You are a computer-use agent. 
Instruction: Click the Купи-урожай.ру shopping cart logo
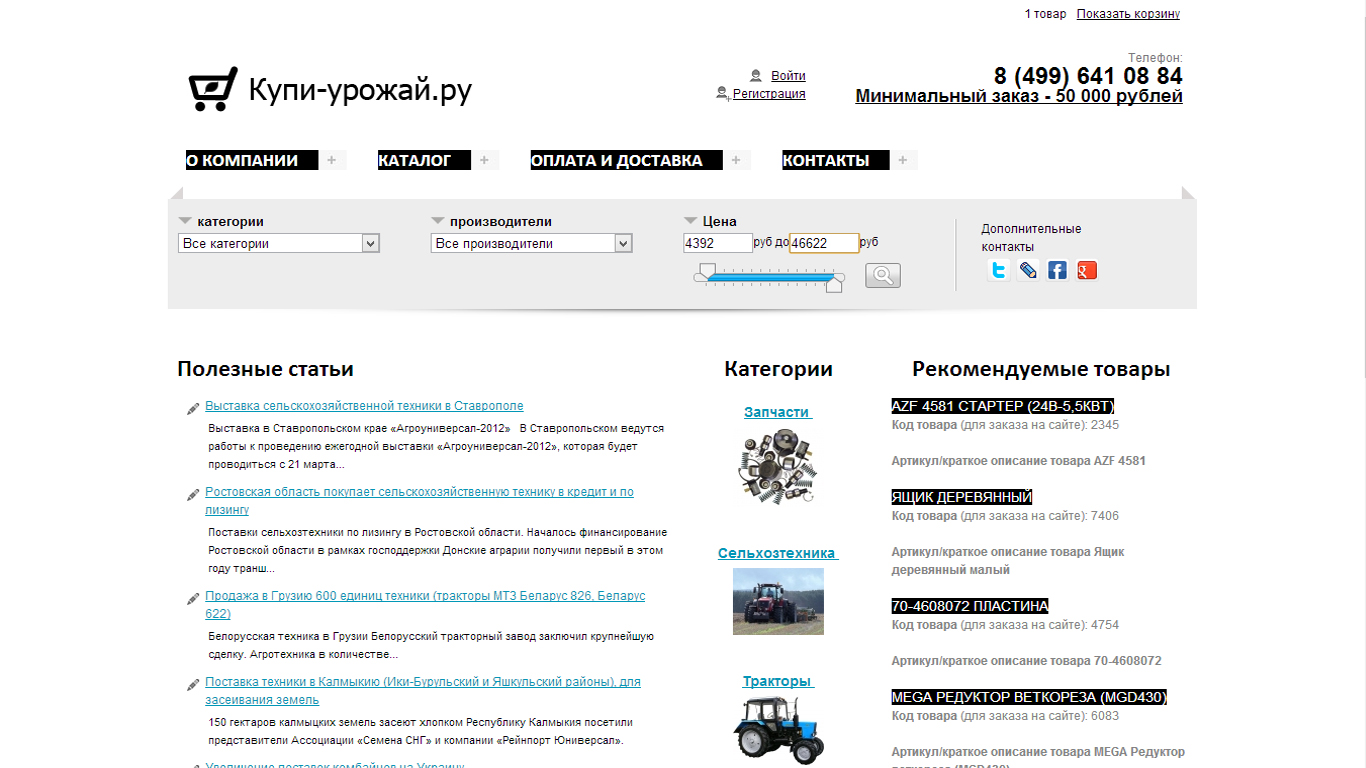coord(330,90)
